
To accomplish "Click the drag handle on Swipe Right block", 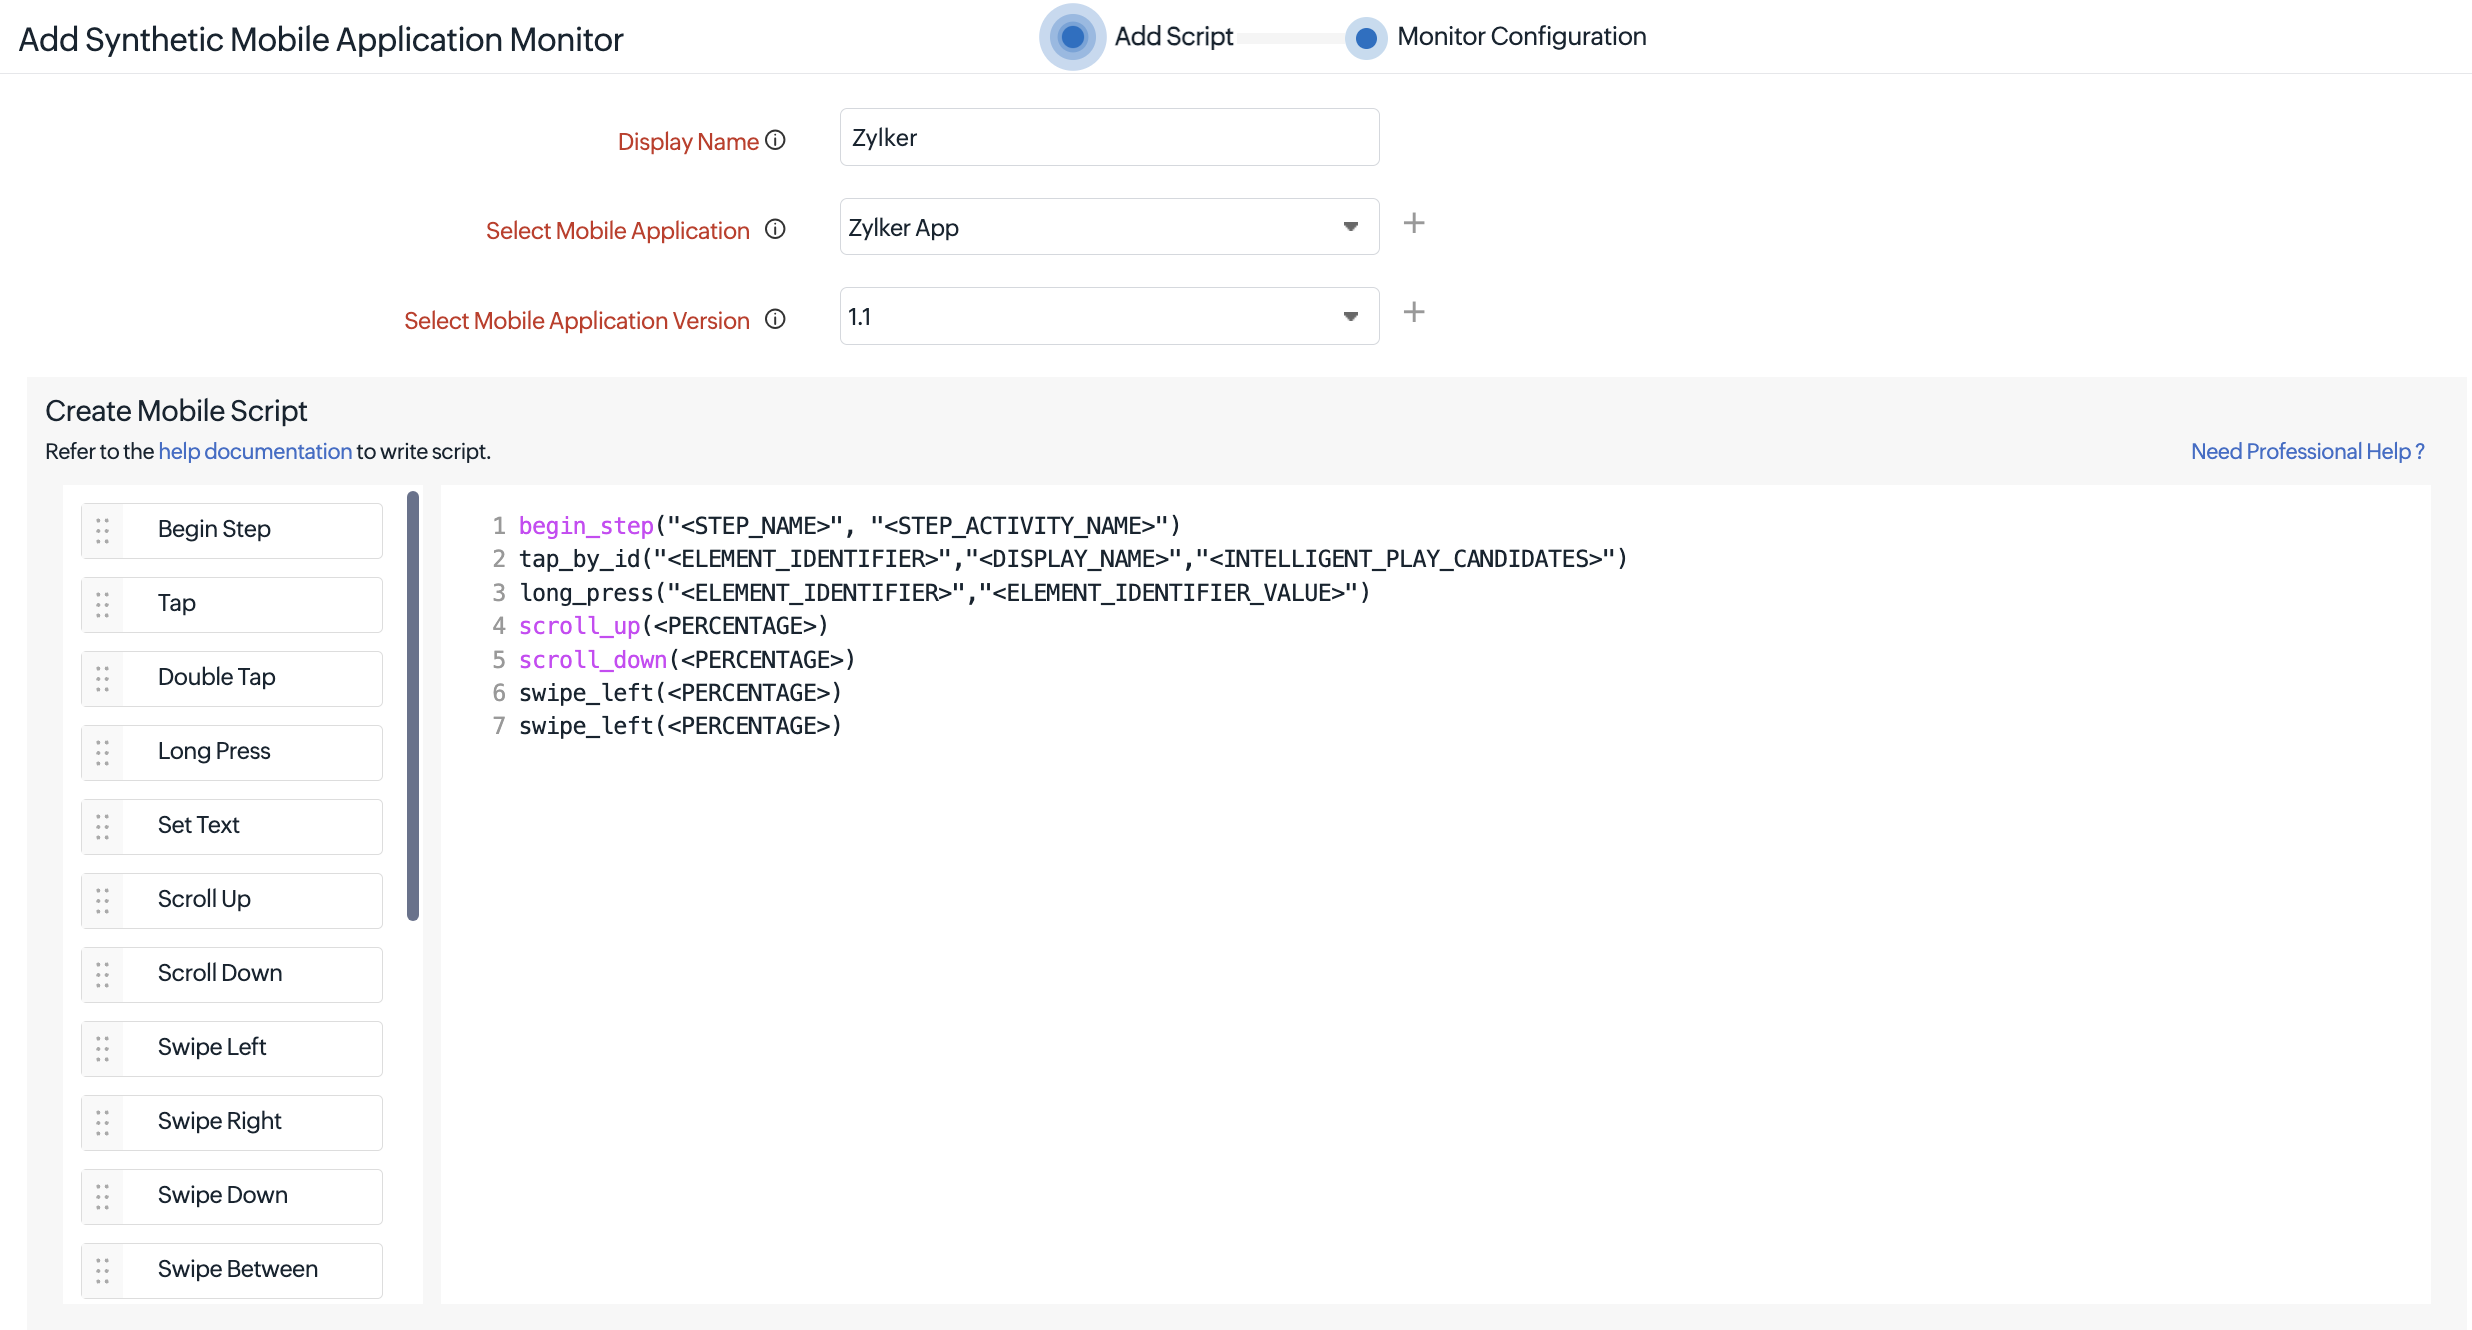I will (x=102, y=1123).
